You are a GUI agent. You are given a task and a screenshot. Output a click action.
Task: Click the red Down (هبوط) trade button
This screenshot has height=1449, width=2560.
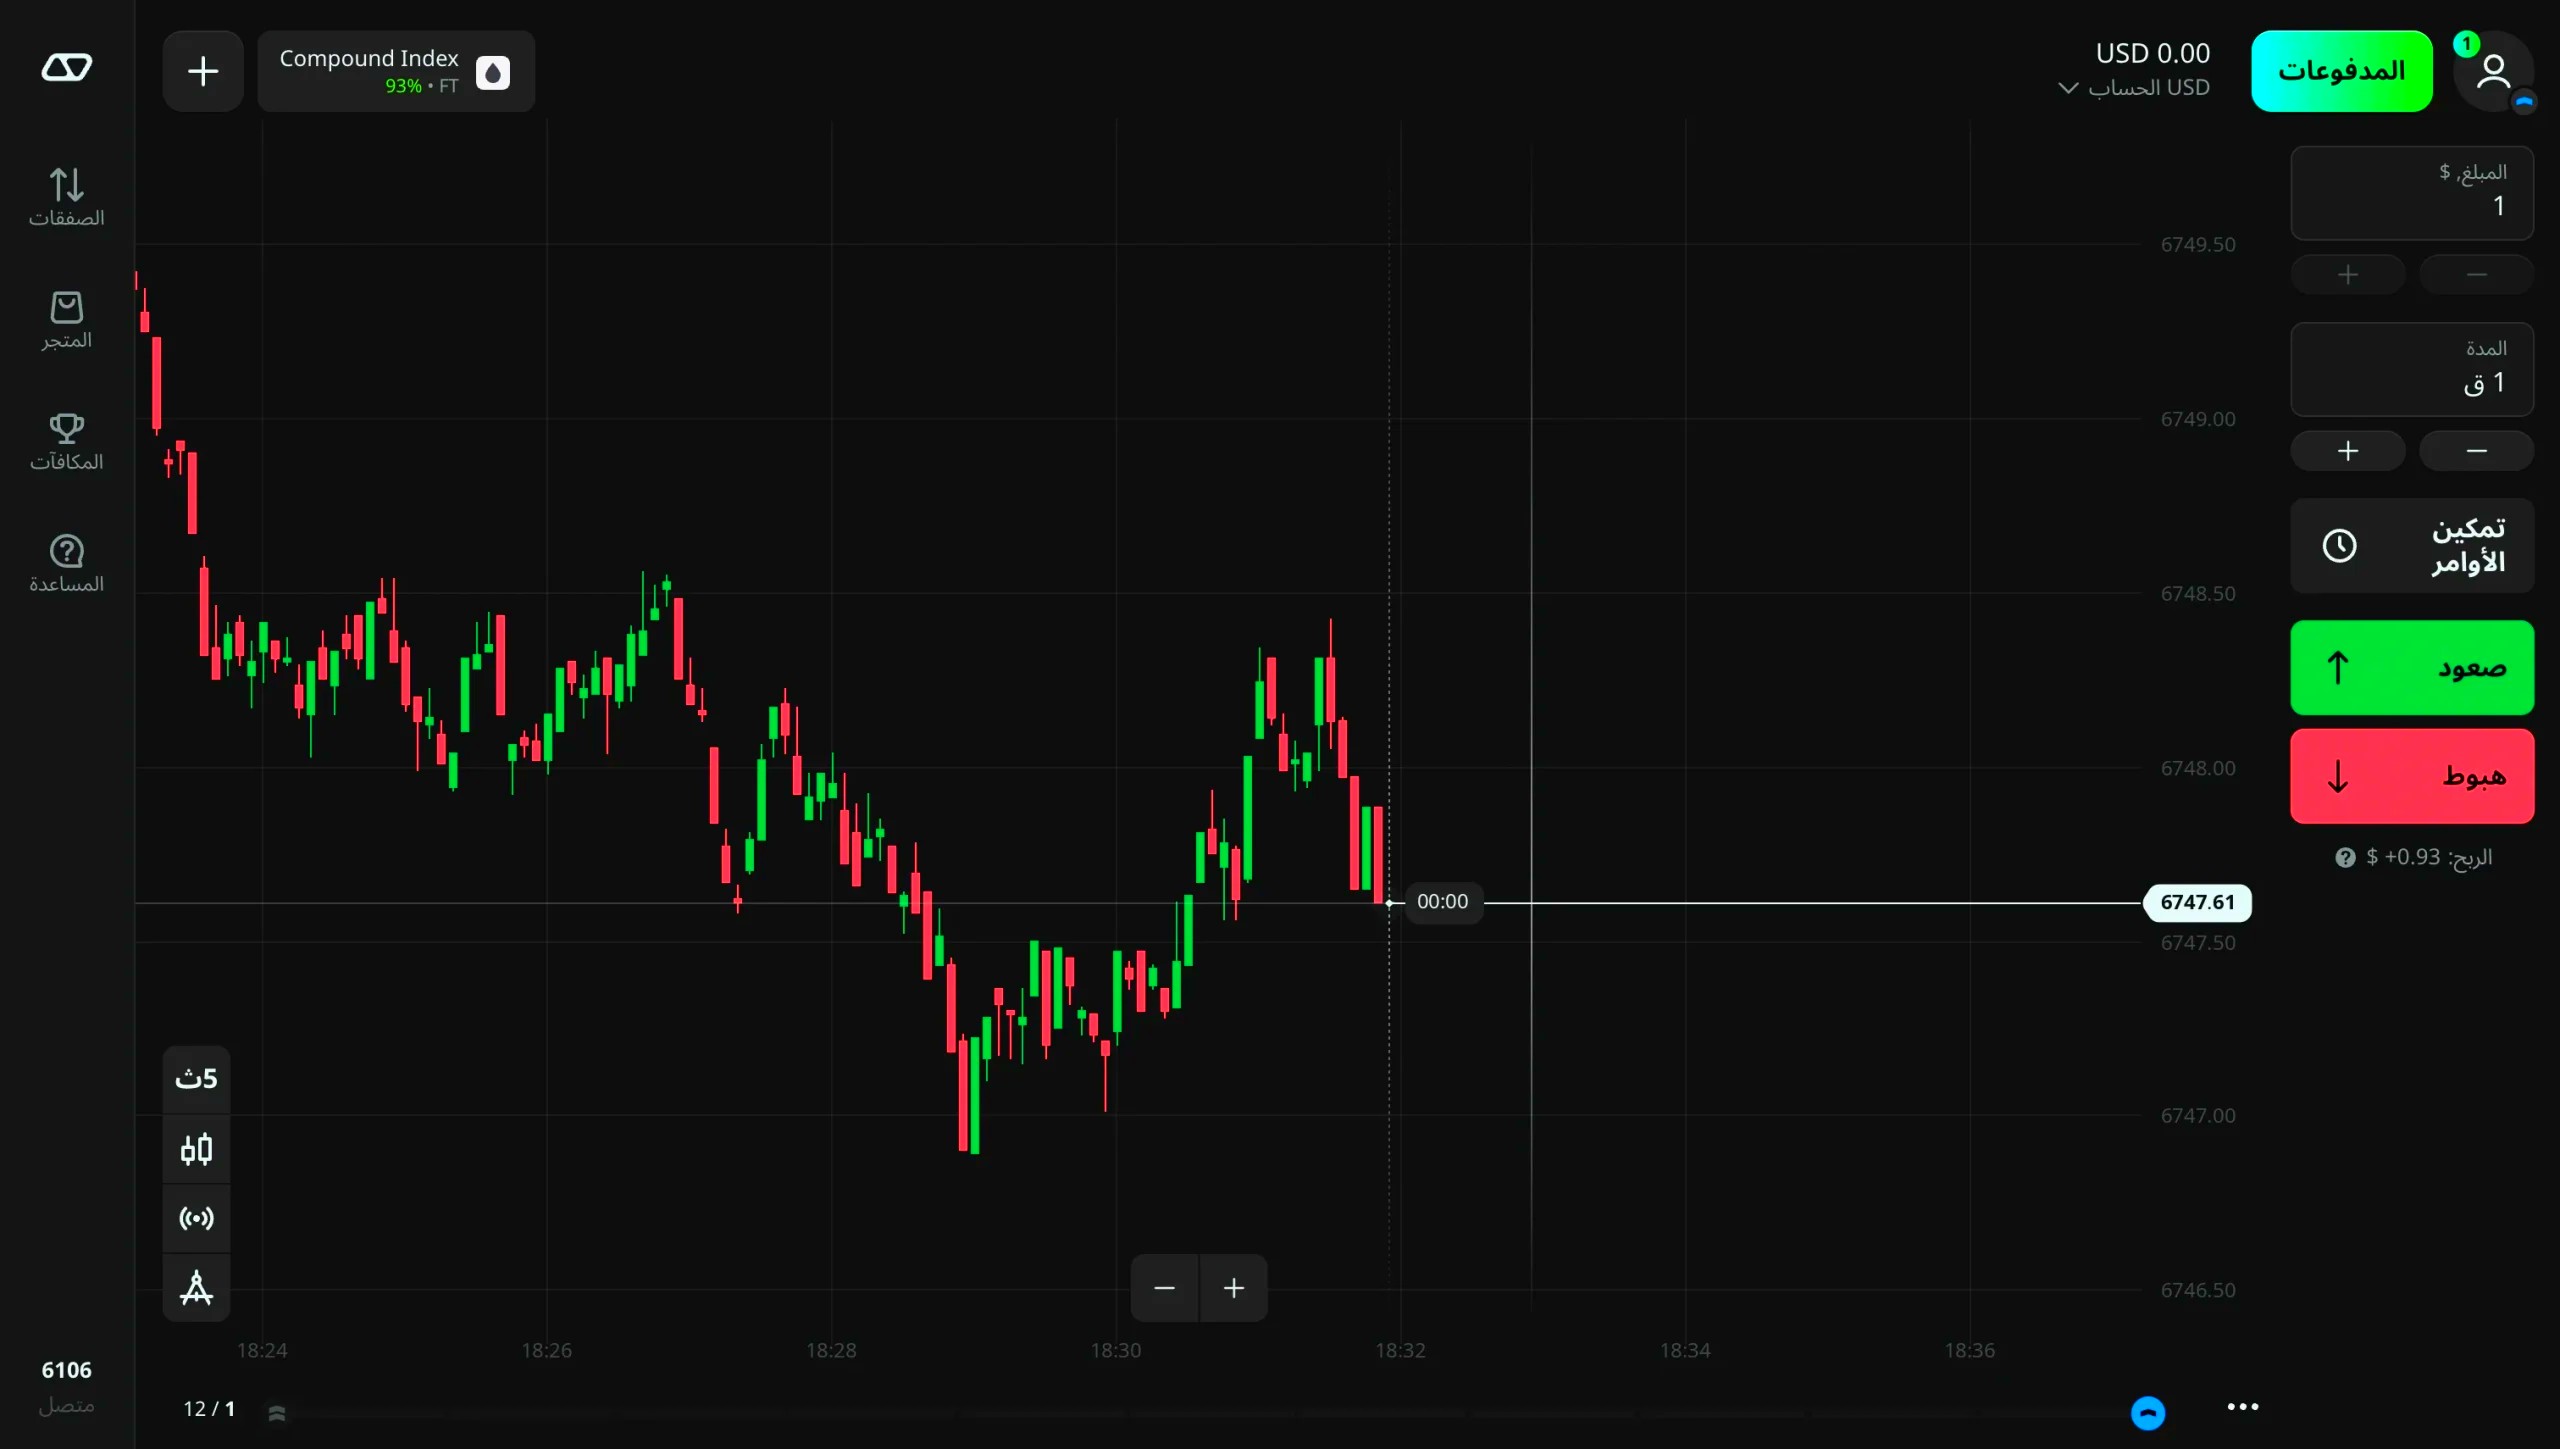click(x=2411, y=776)
